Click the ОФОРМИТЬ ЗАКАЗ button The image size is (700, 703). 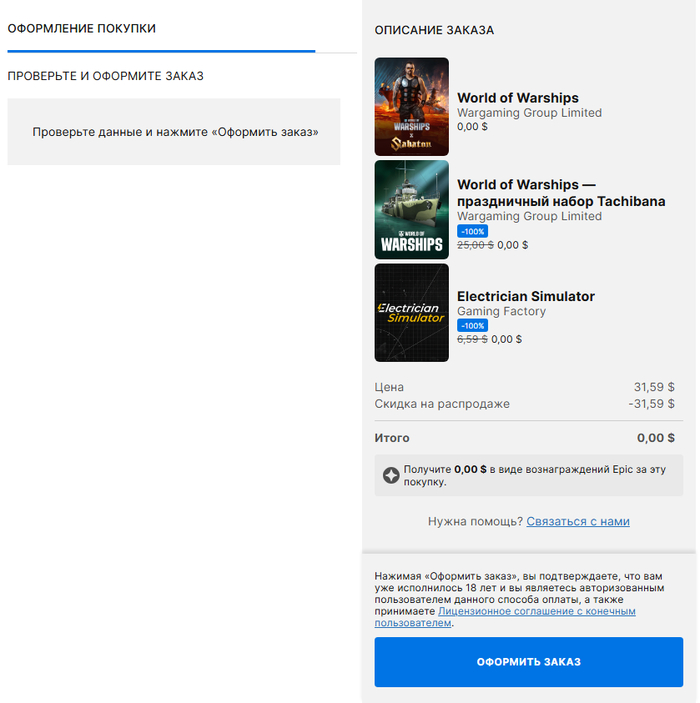pyautogui.click(x=528, y=661)
